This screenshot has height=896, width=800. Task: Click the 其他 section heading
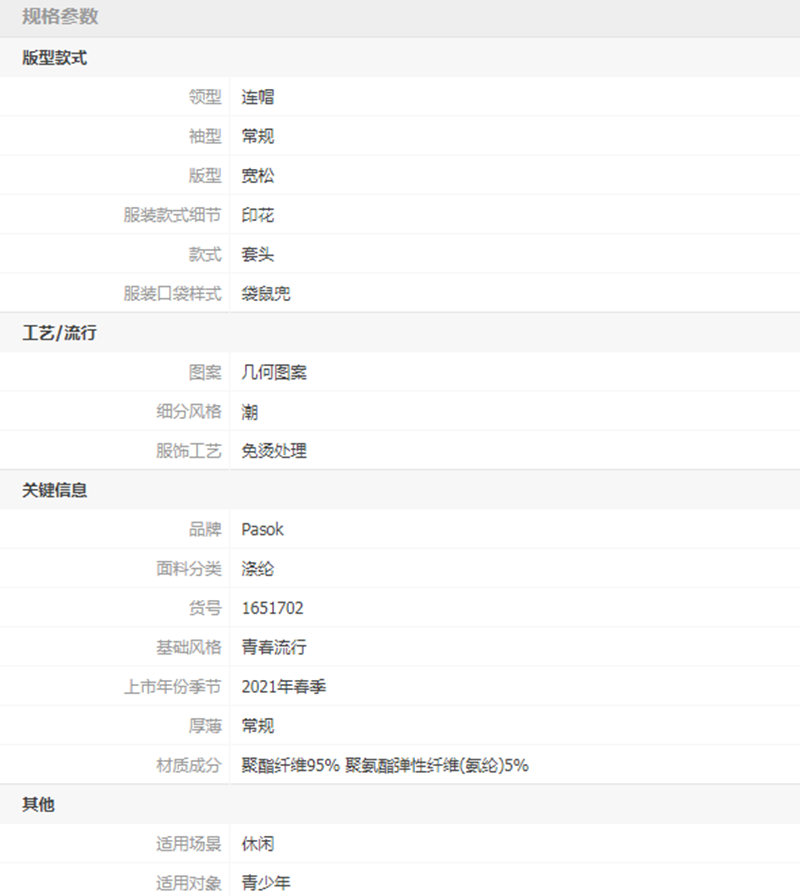coord(38,804)
